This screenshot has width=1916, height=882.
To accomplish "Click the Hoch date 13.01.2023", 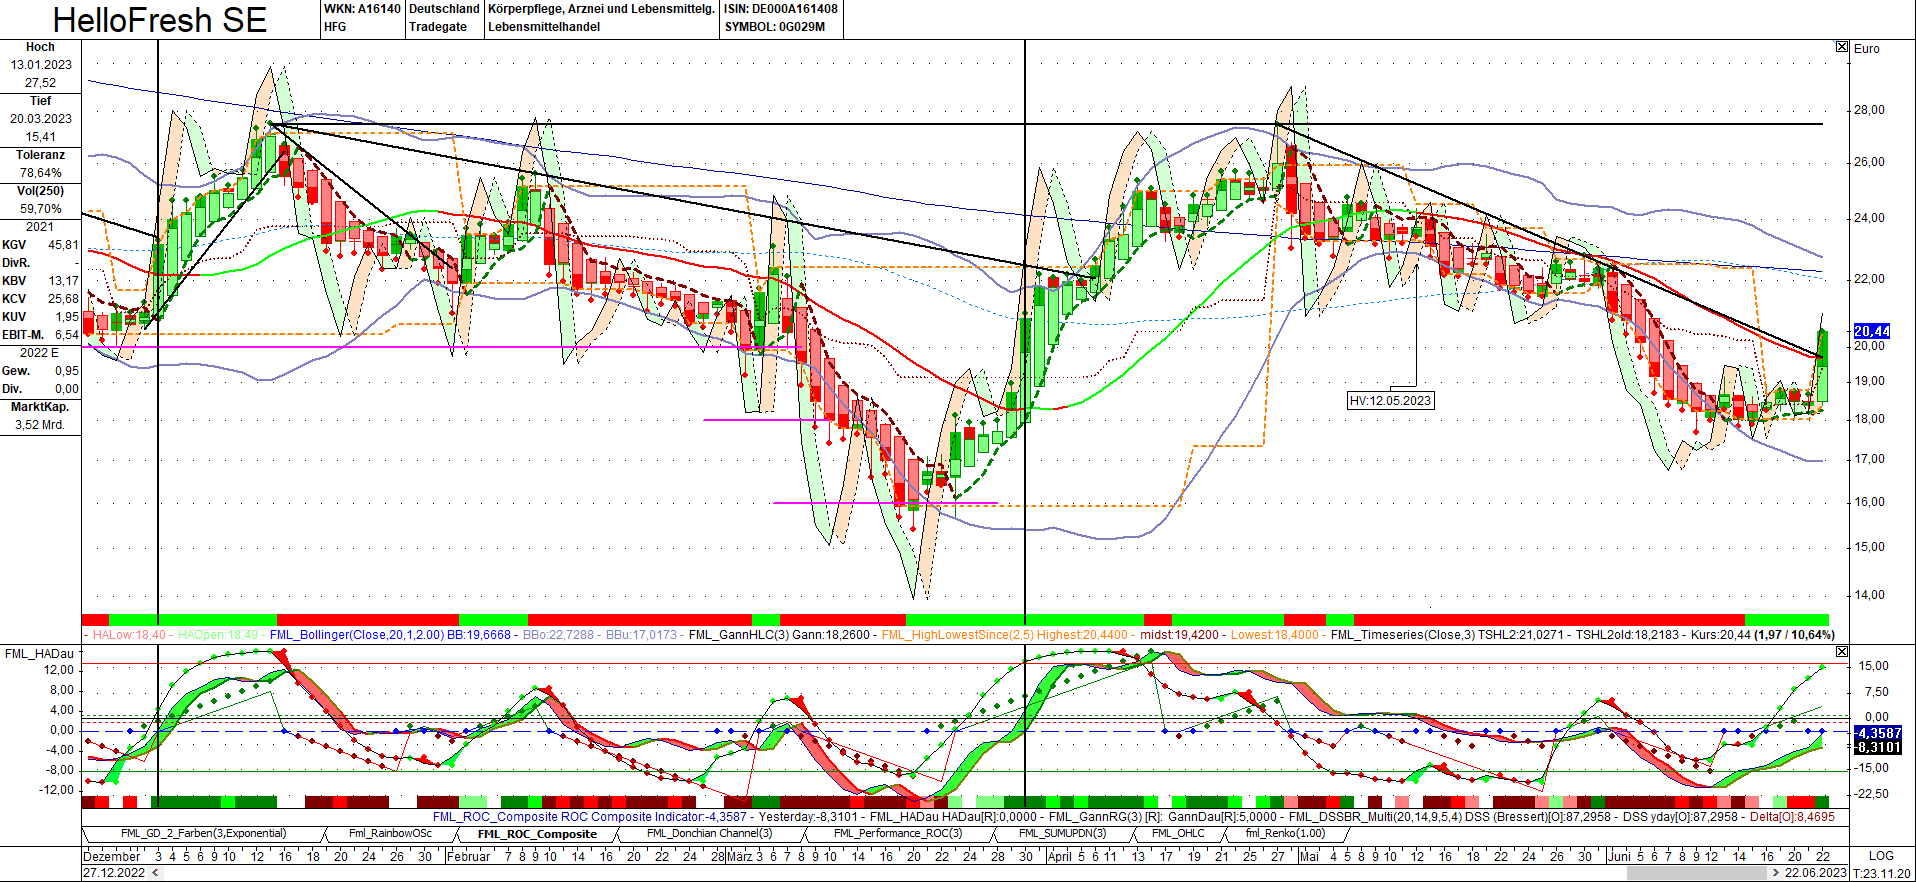I will click(41, 65).
